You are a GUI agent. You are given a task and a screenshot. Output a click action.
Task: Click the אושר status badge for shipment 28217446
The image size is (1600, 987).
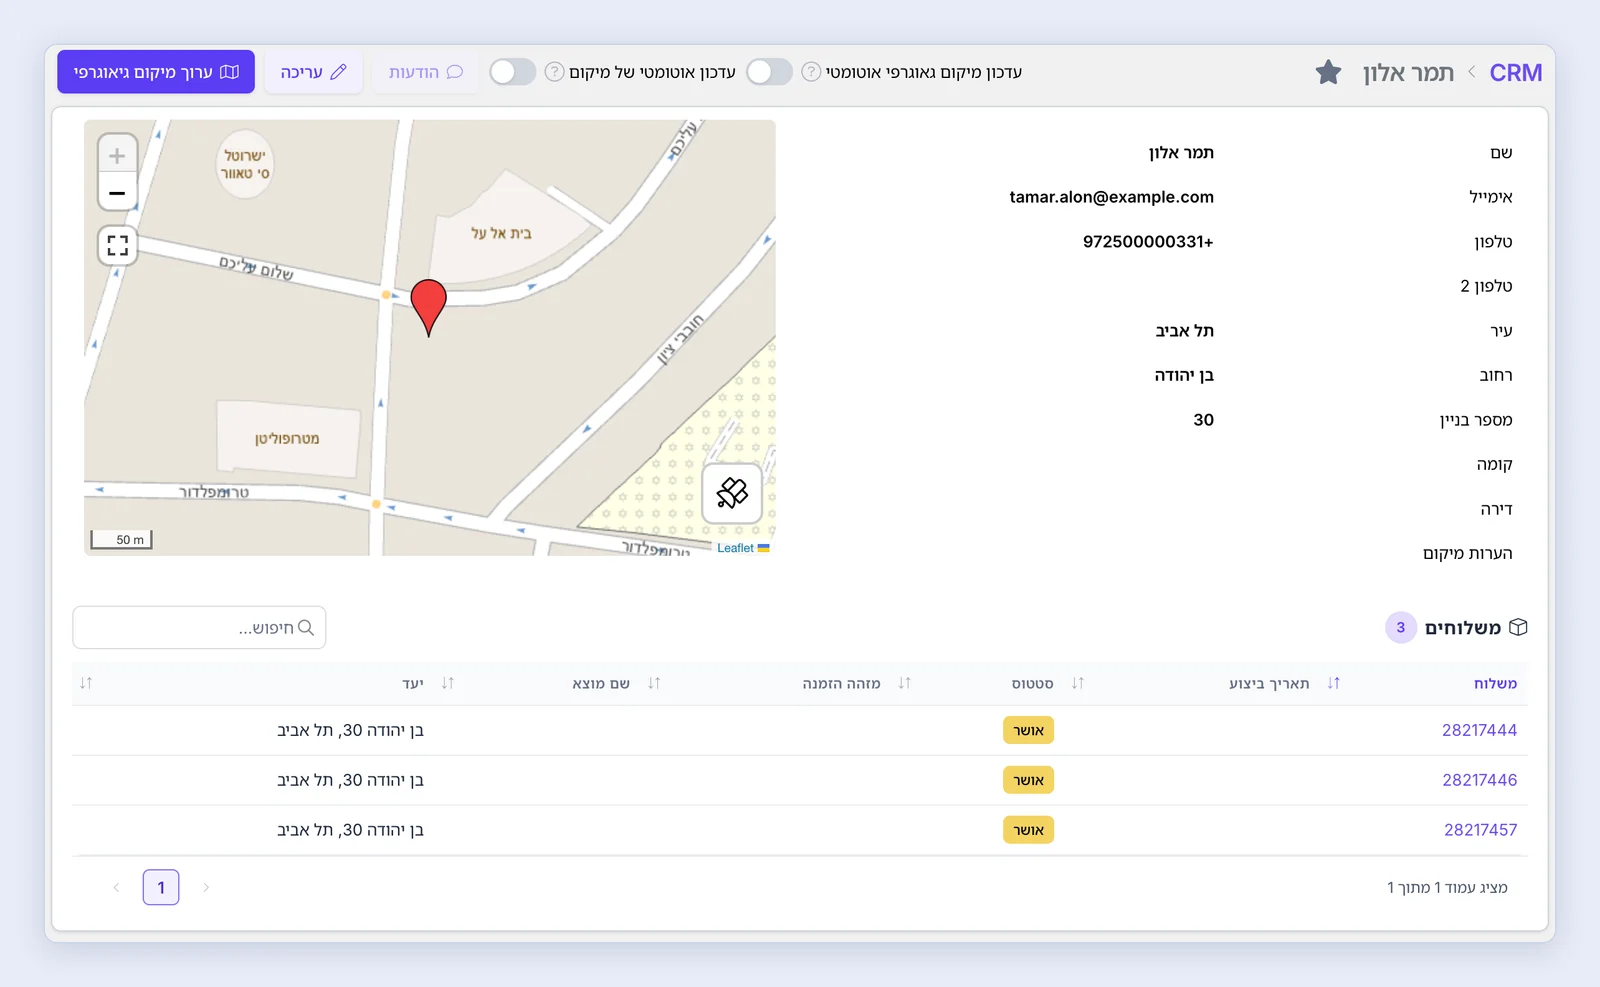pos(1028,780)
